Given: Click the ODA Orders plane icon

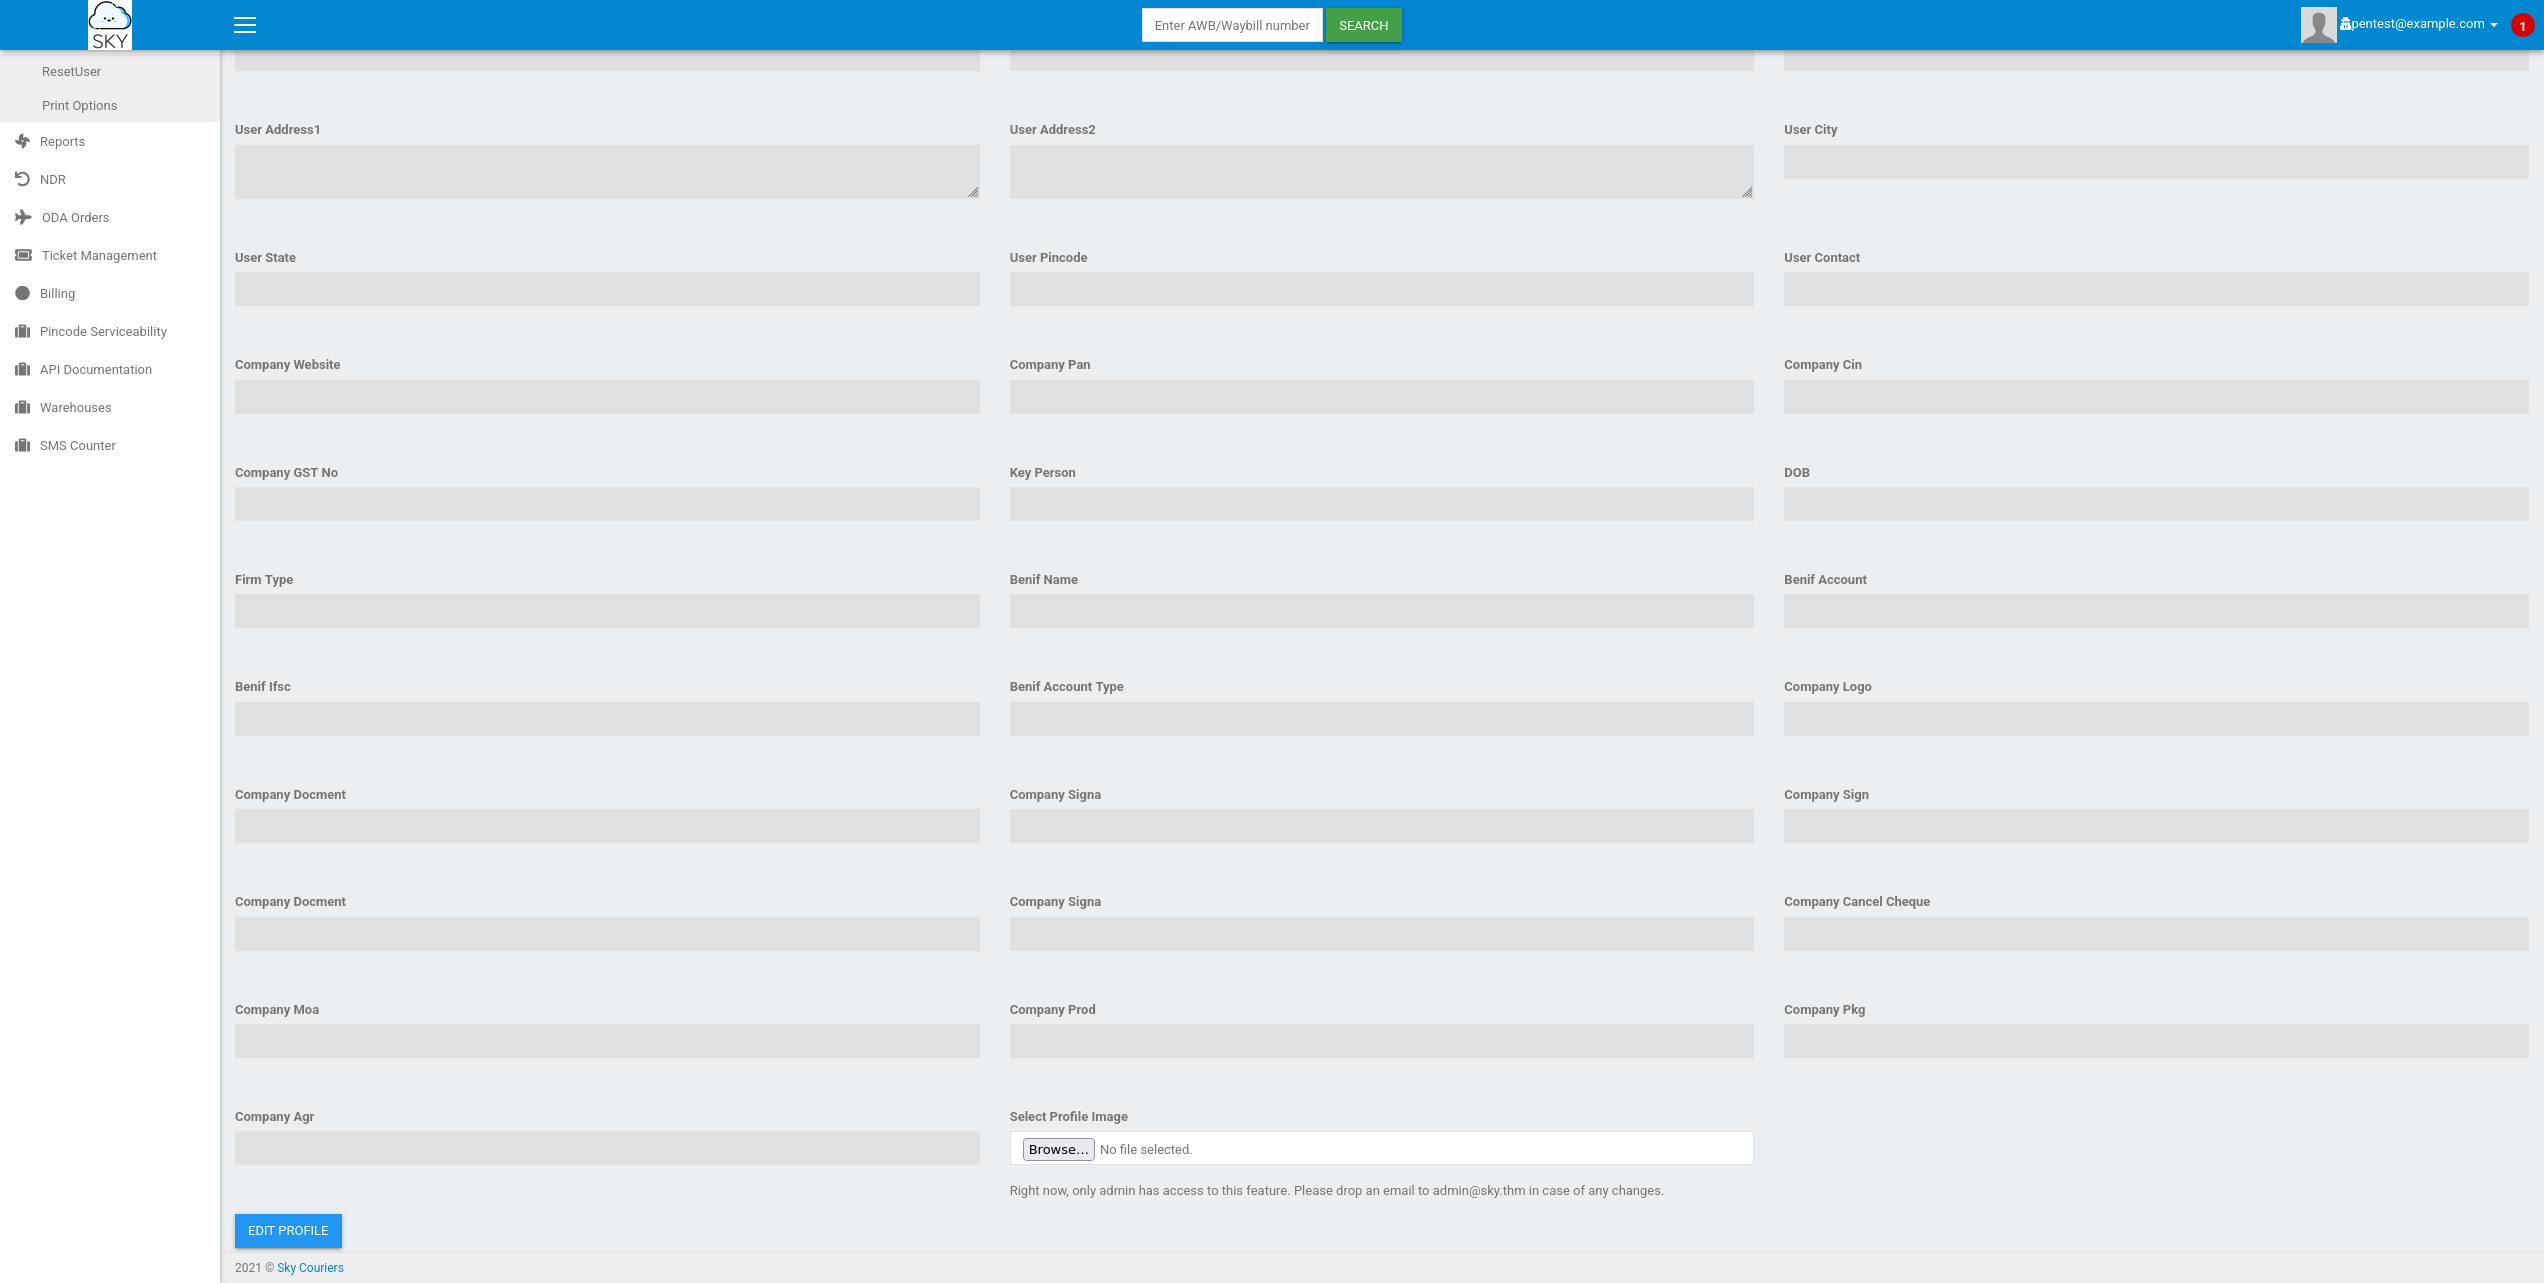Looking at the screenshot, I should click(x=23, y=217).
